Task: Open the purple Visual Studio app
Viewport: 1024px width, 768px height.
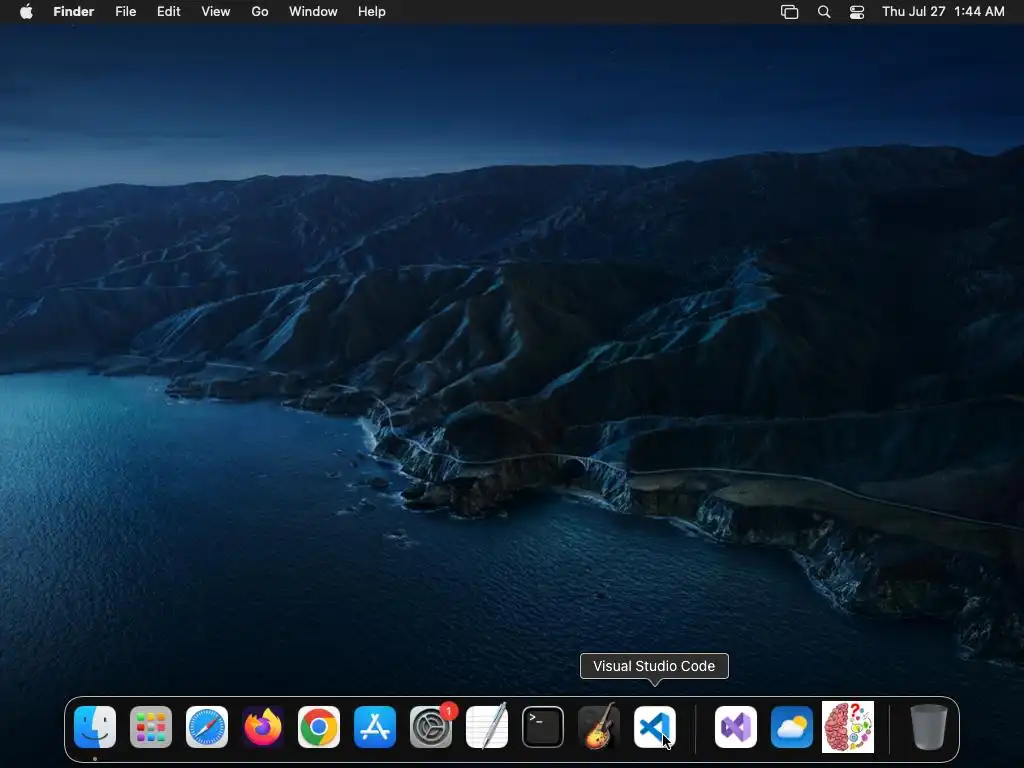Action: coord(736,728)
